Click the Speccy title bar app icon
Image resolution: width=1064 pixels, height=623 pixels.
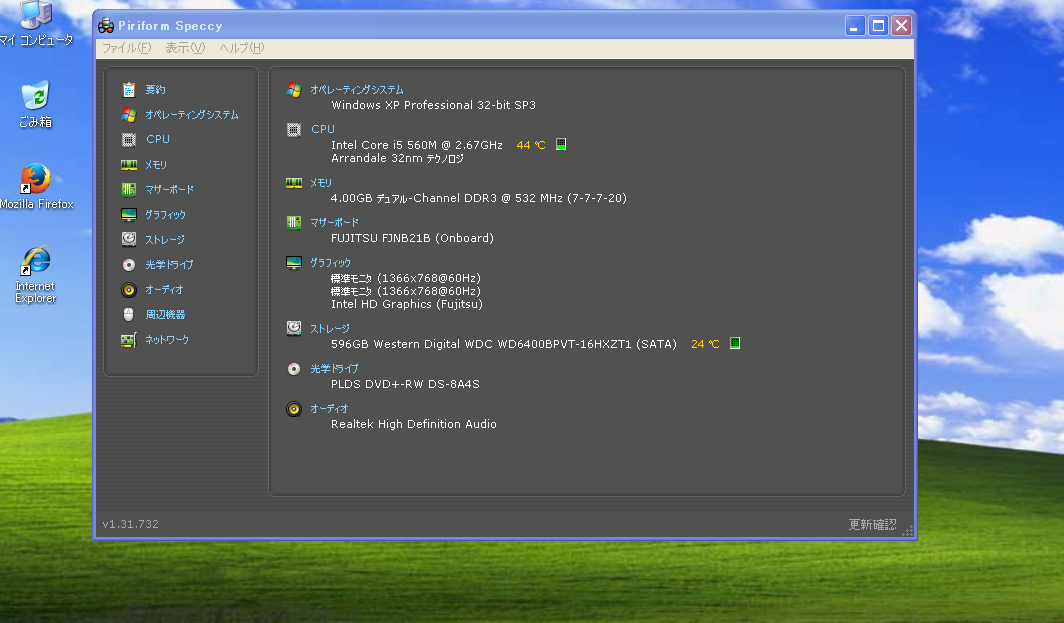tap(106, 26)
